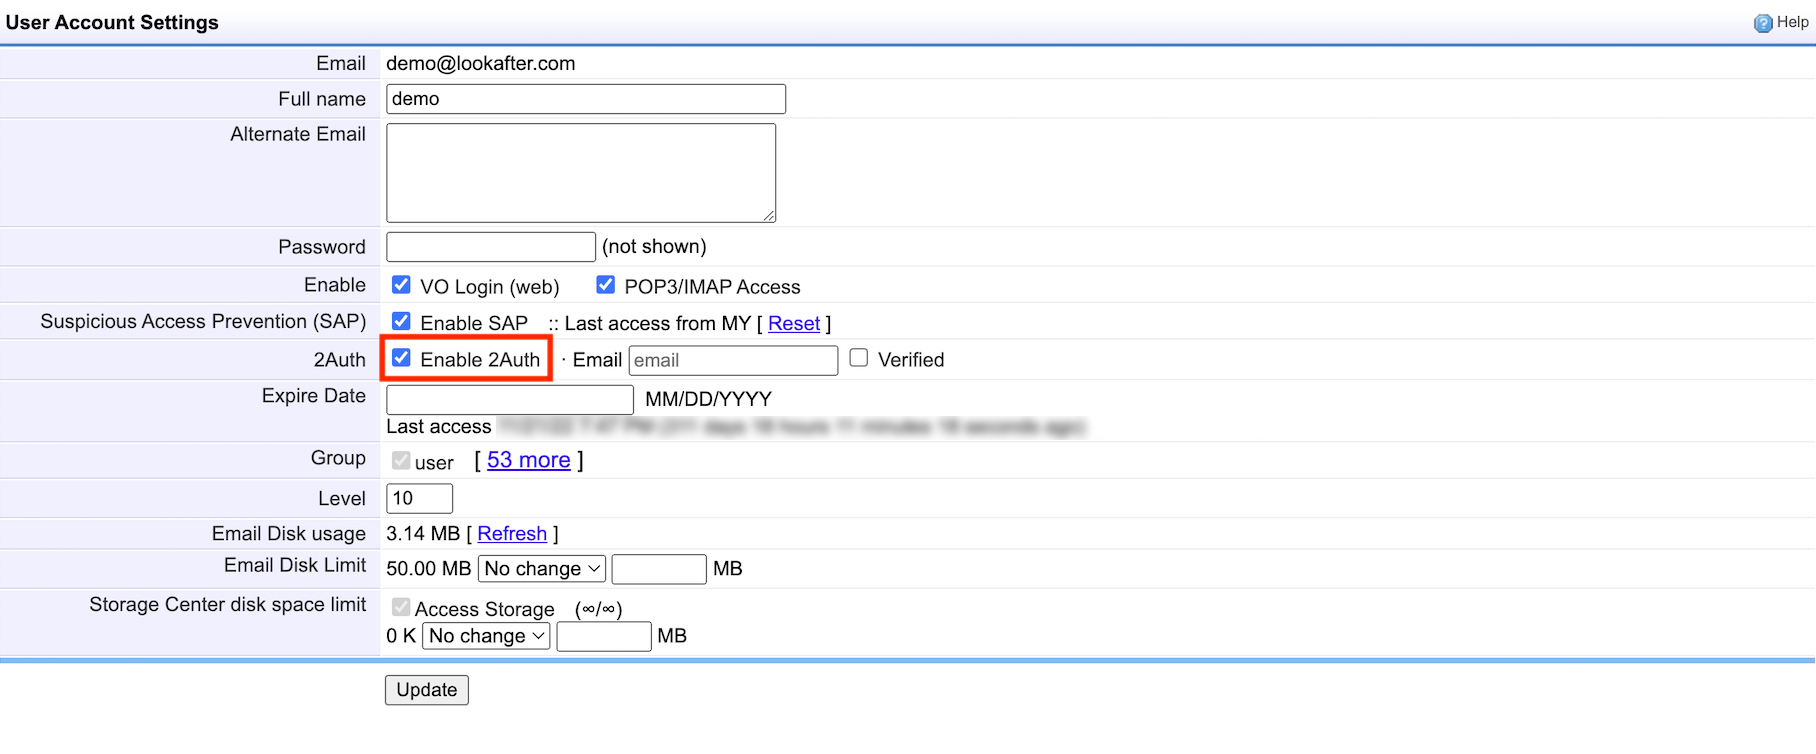Toggle the user group checkbox
The image size is (1816, 754).
pos(401,460)
